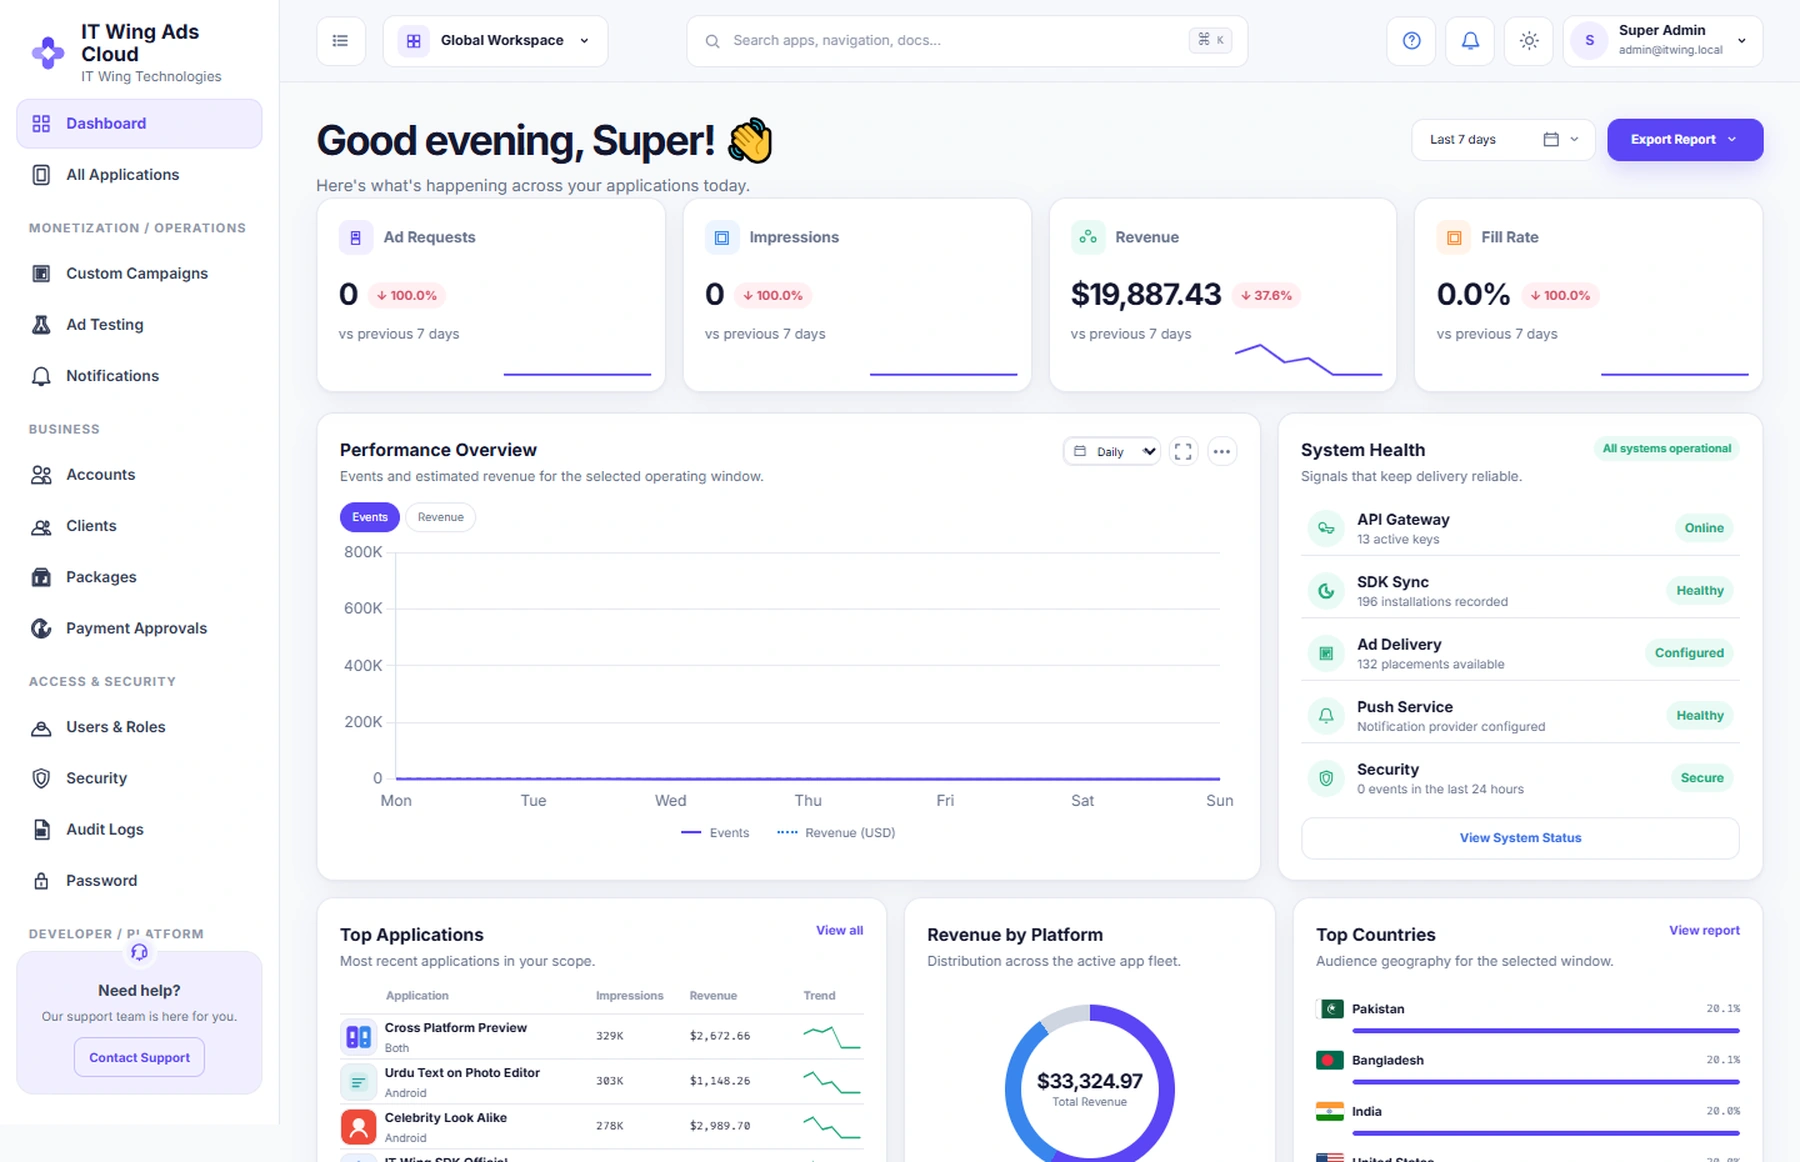Click the Ad Delivery health icon
Viewport: 1800px width, 1162px height.
point(1326,653)
